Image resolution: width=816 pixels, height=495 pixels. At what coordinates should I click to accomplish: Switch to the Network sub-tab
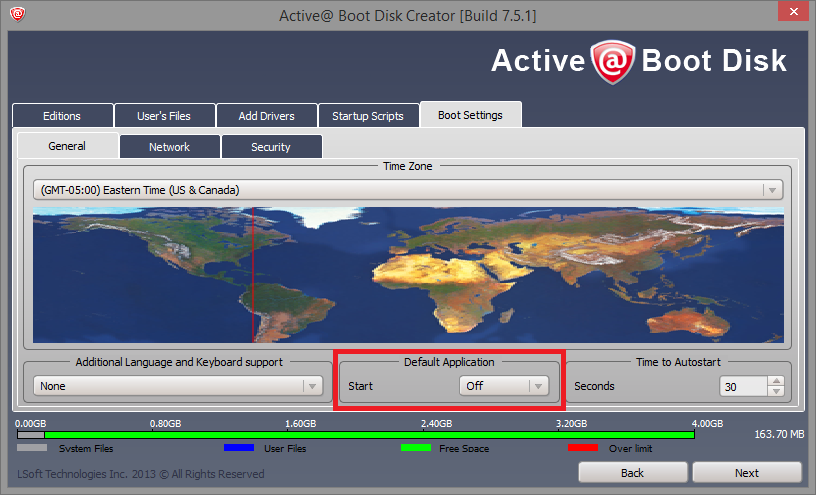(x=169, y=147)
